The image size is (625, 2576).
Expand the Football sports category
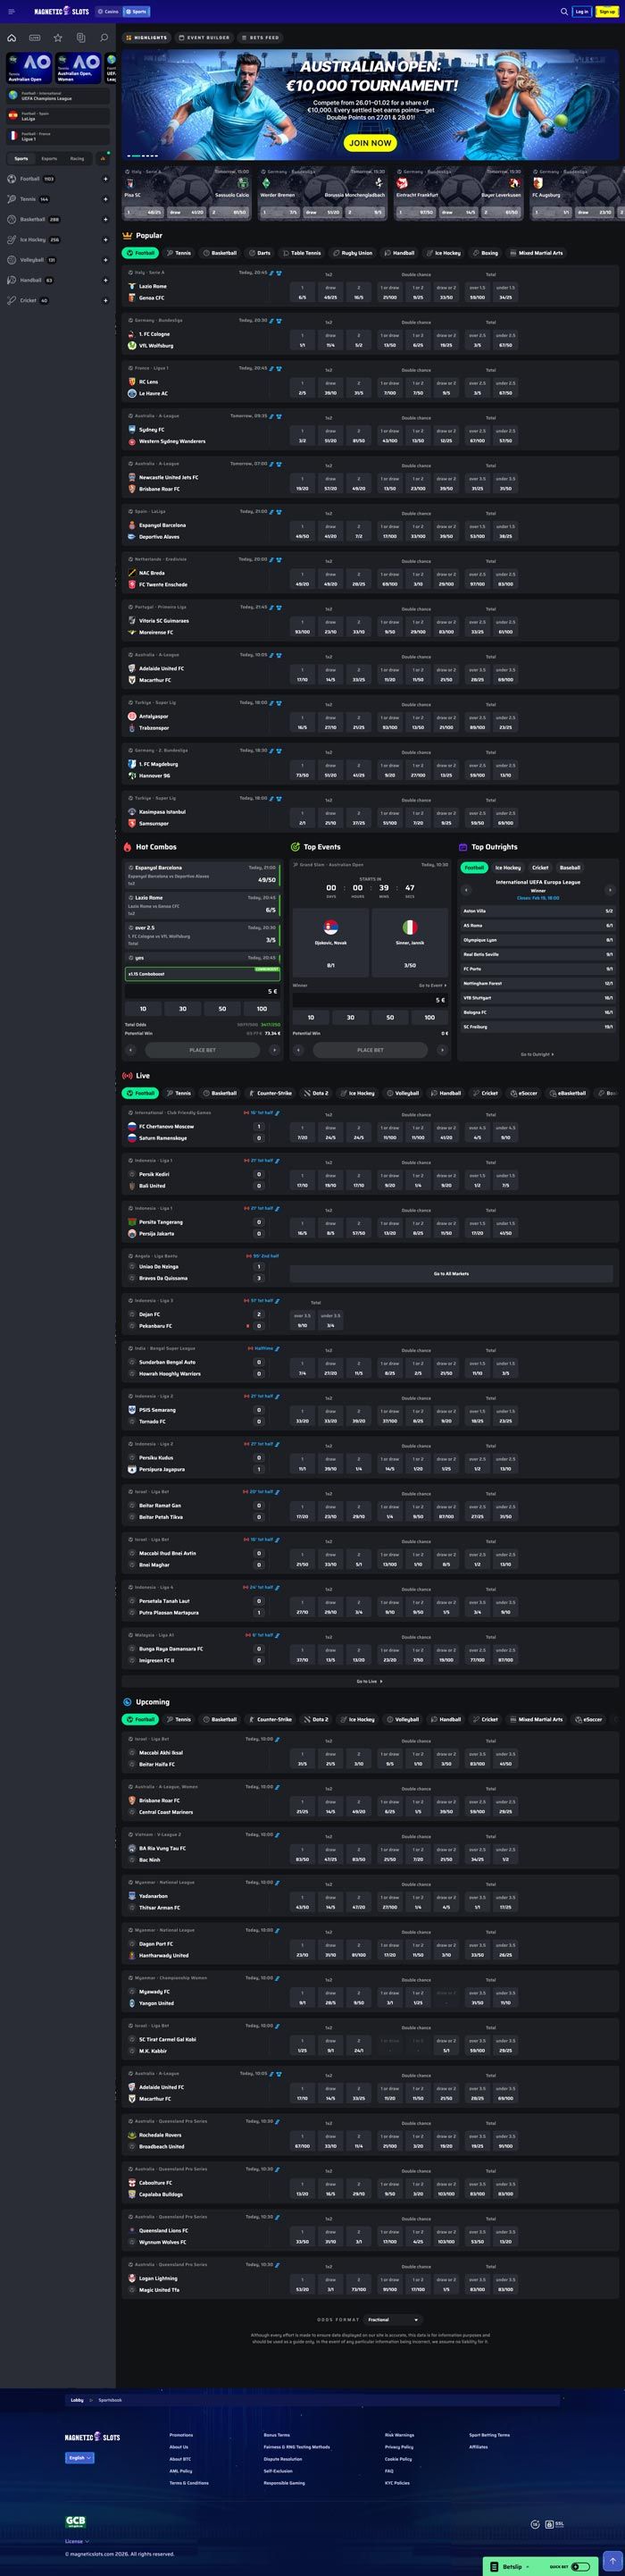click(x=105, y=179)
